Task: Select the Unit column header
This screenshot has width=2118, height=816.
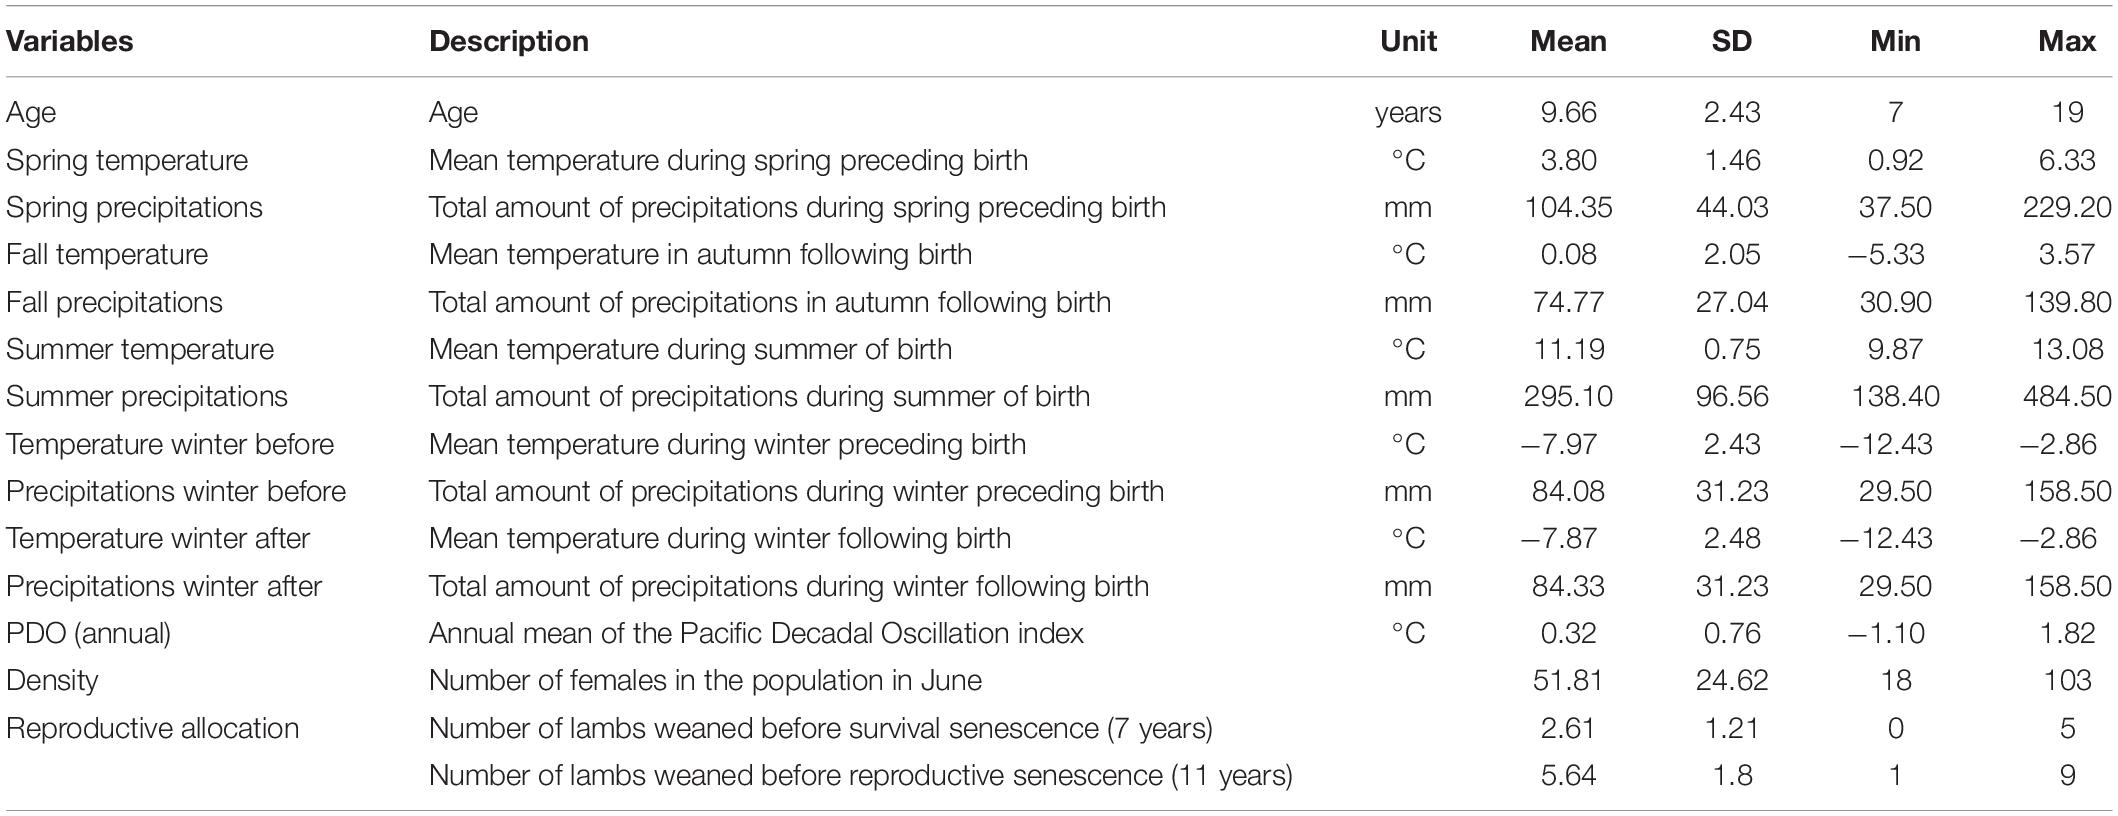Action: pos(1408,41)
